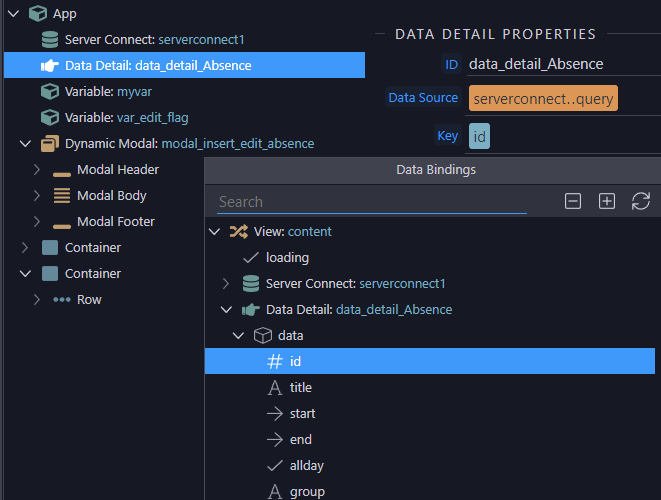Click the checkmark icon beside allday
The image size is (661, 500).
click(x=275, y=466)
